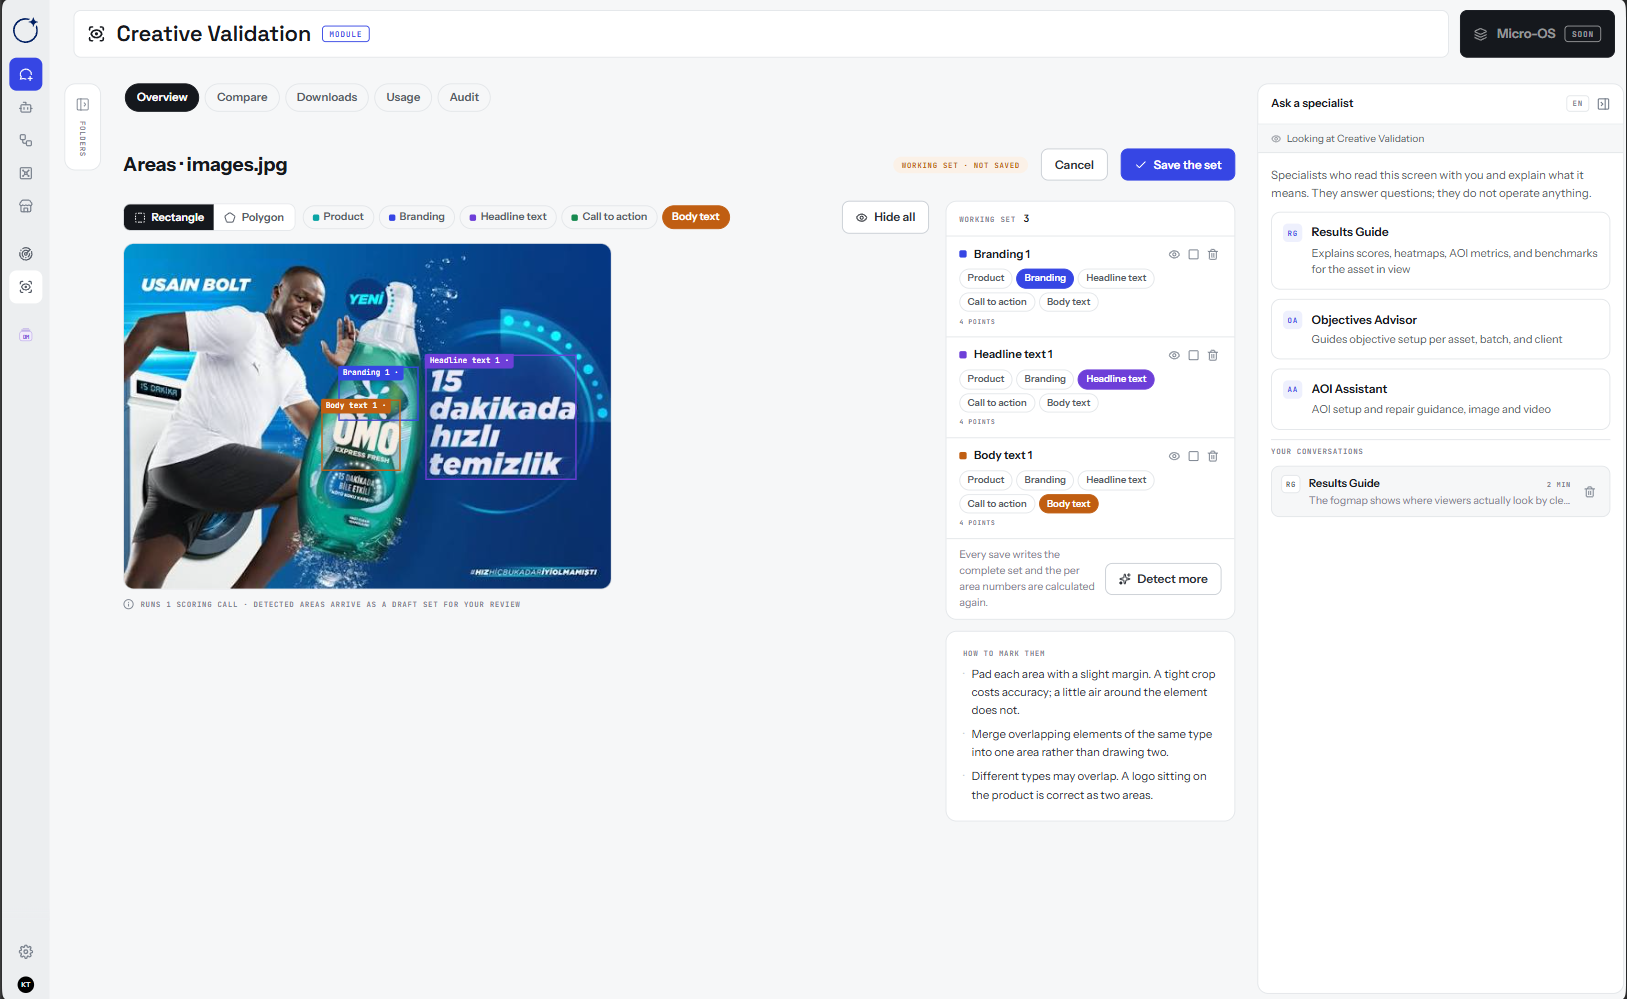Click the Usain Bolt ad image
This screenshot has height=999, width=1627.
coord(367,416)
